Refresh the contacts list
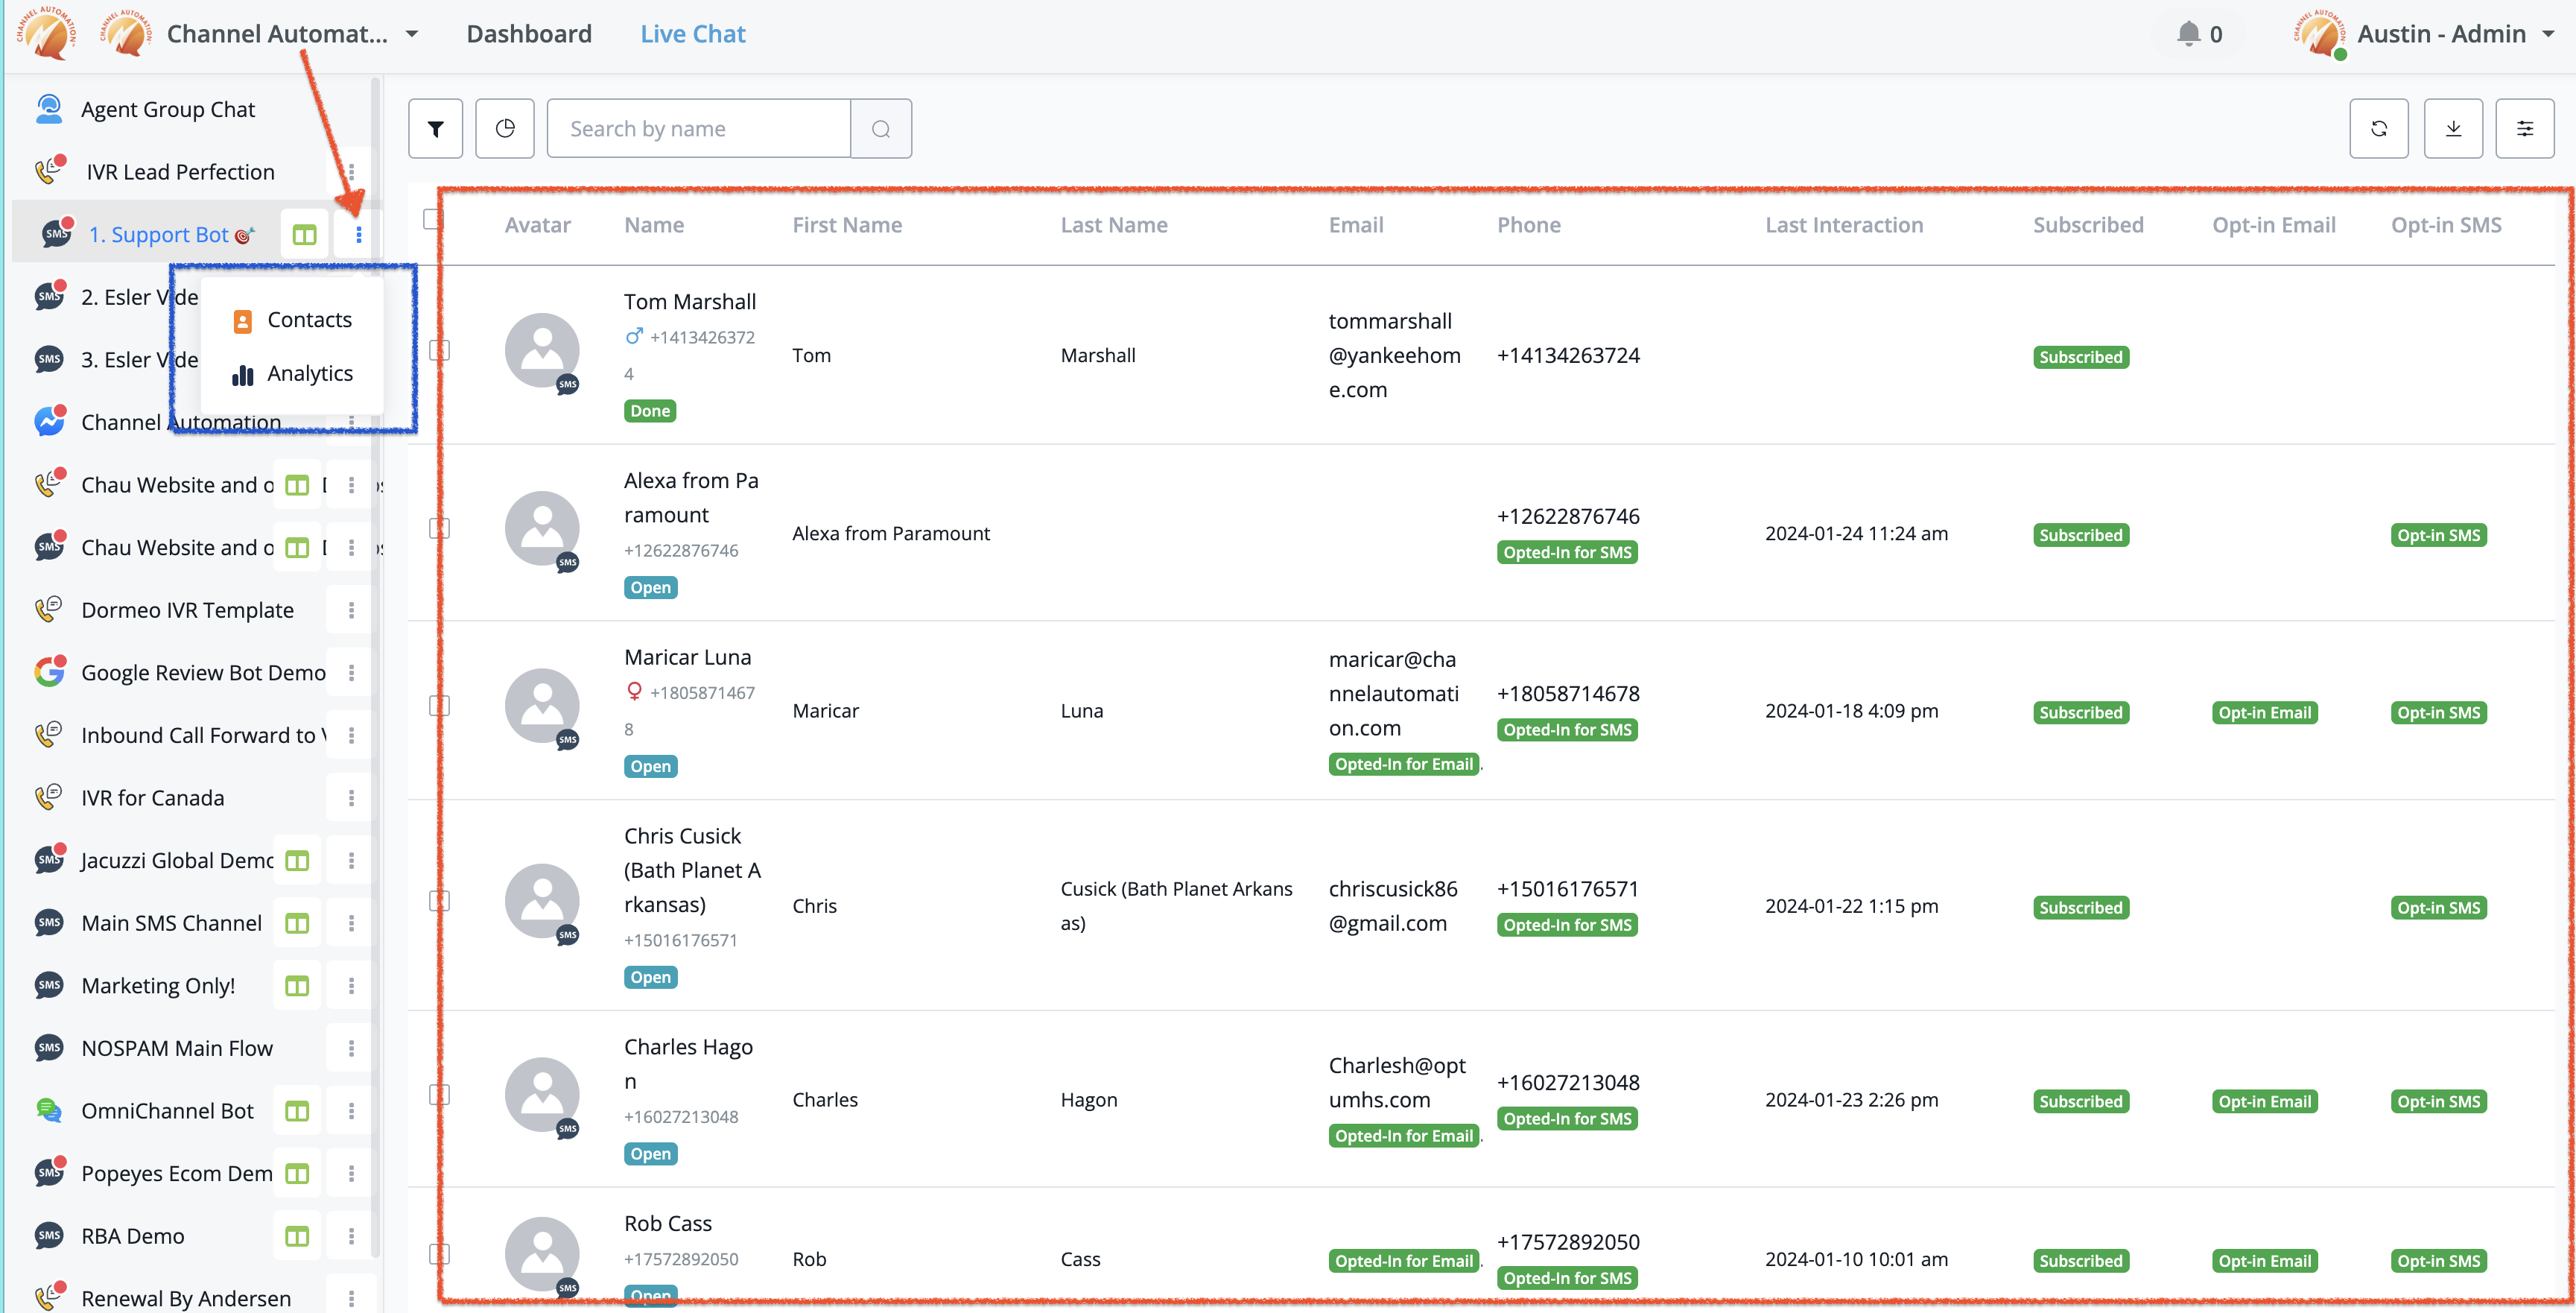 tap(2379, 128)
